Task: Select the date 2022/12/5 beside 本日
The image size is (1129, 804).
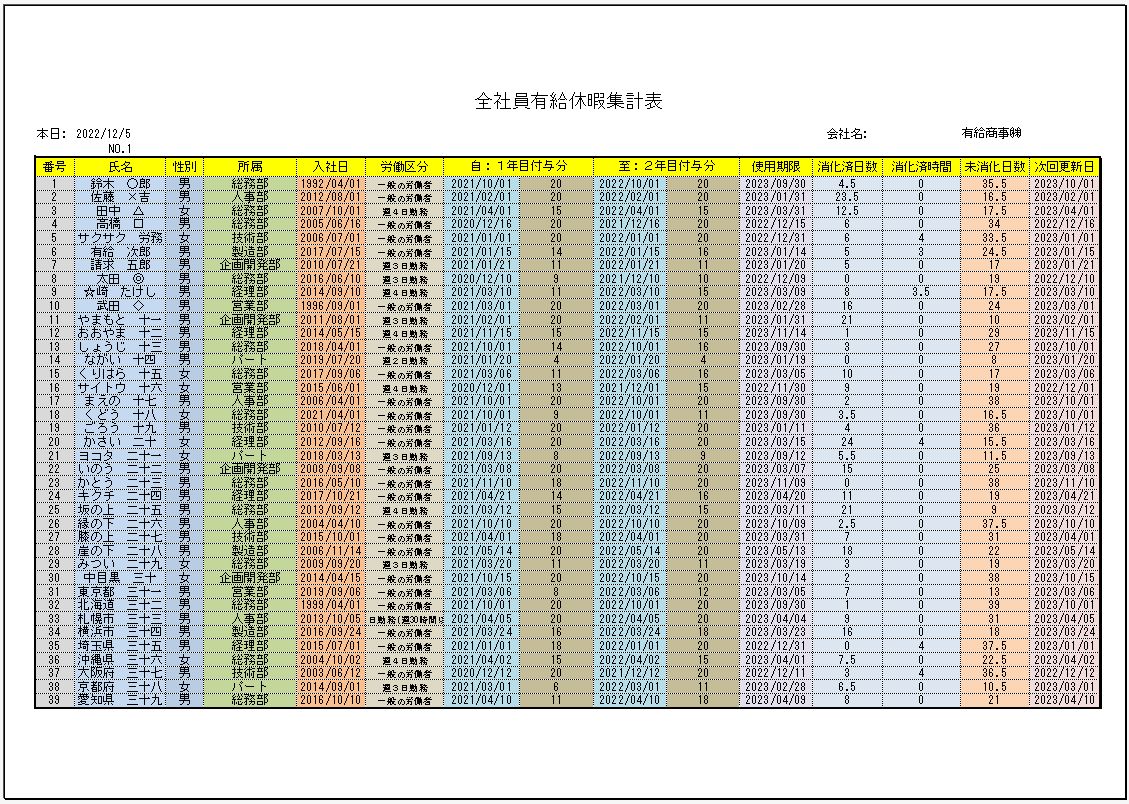Action: pos(102,134)
